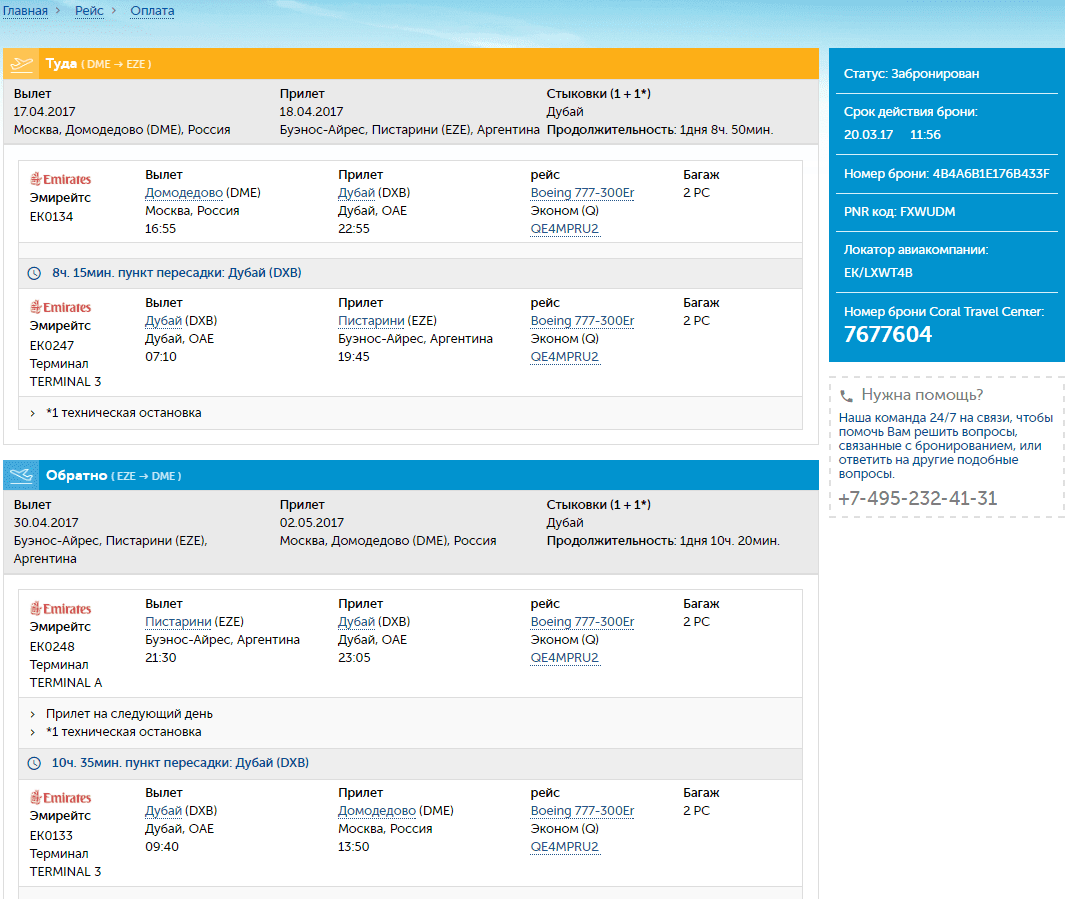Screen dimensions: 1065x899
Task: Click departure time 16:55
Action: (160, 229)
